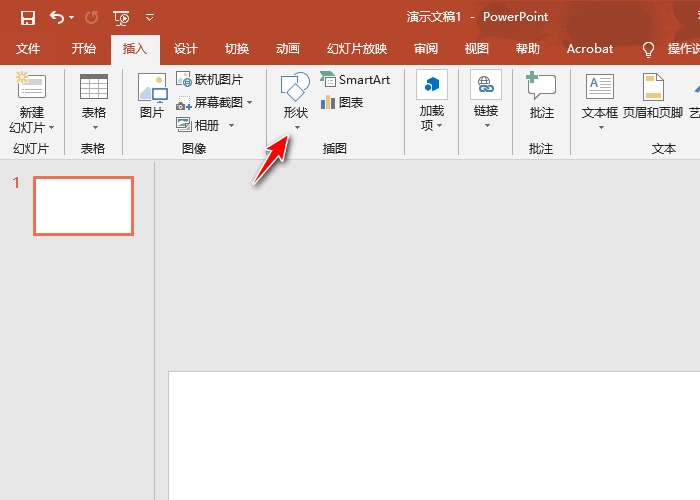Select the 插入 ribbon tab

click(x=135, y=49)
